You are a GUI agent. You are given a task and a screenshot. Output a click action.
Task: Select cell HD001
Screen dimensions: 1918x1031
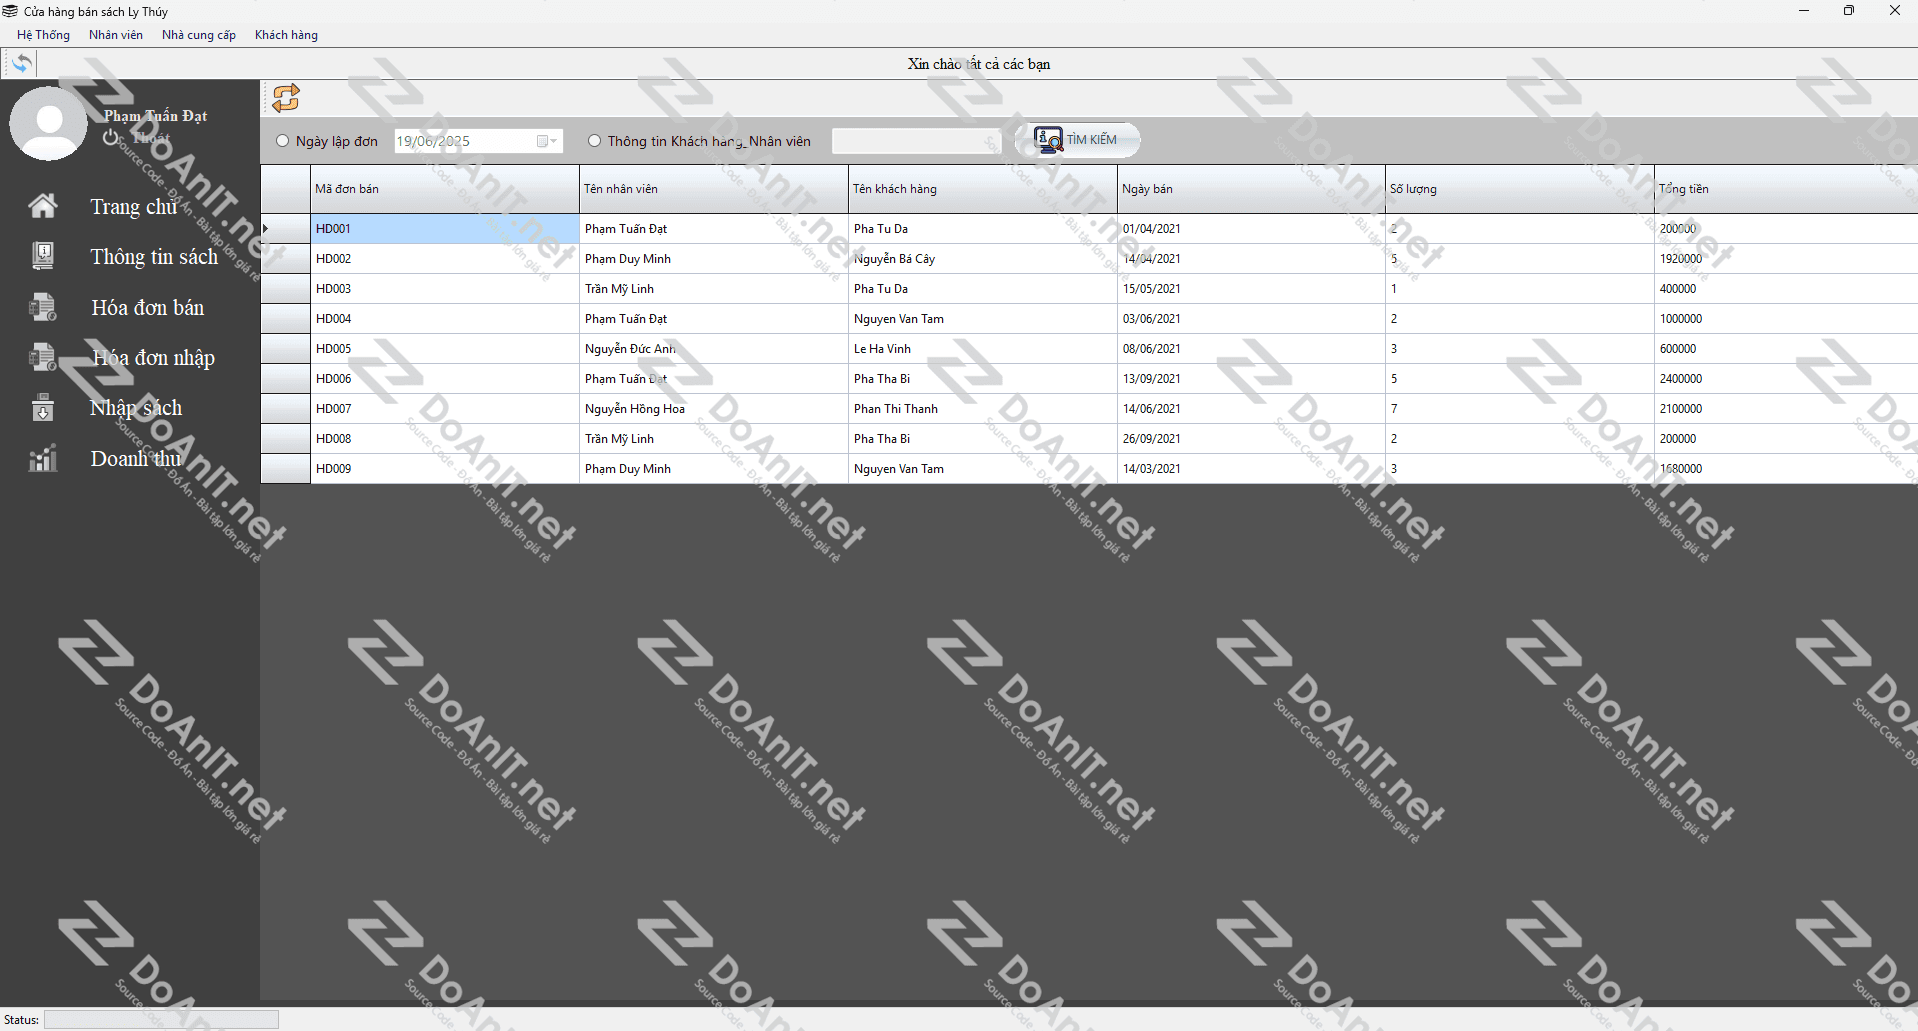445,229
